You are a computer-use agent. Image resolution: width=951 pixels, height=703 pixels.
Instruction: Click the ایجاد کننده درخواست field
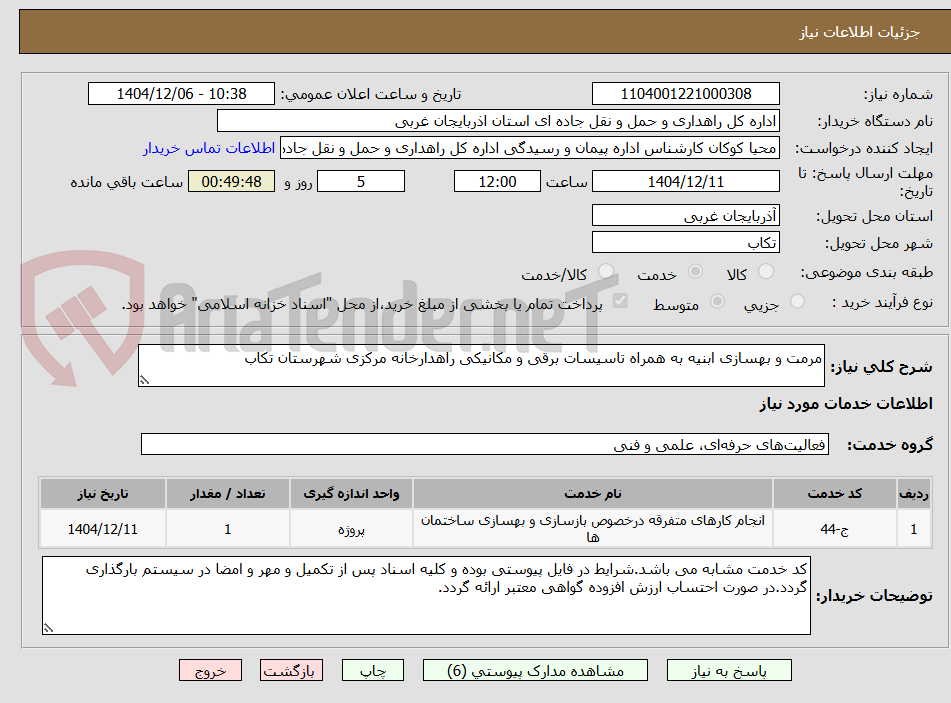529,149
